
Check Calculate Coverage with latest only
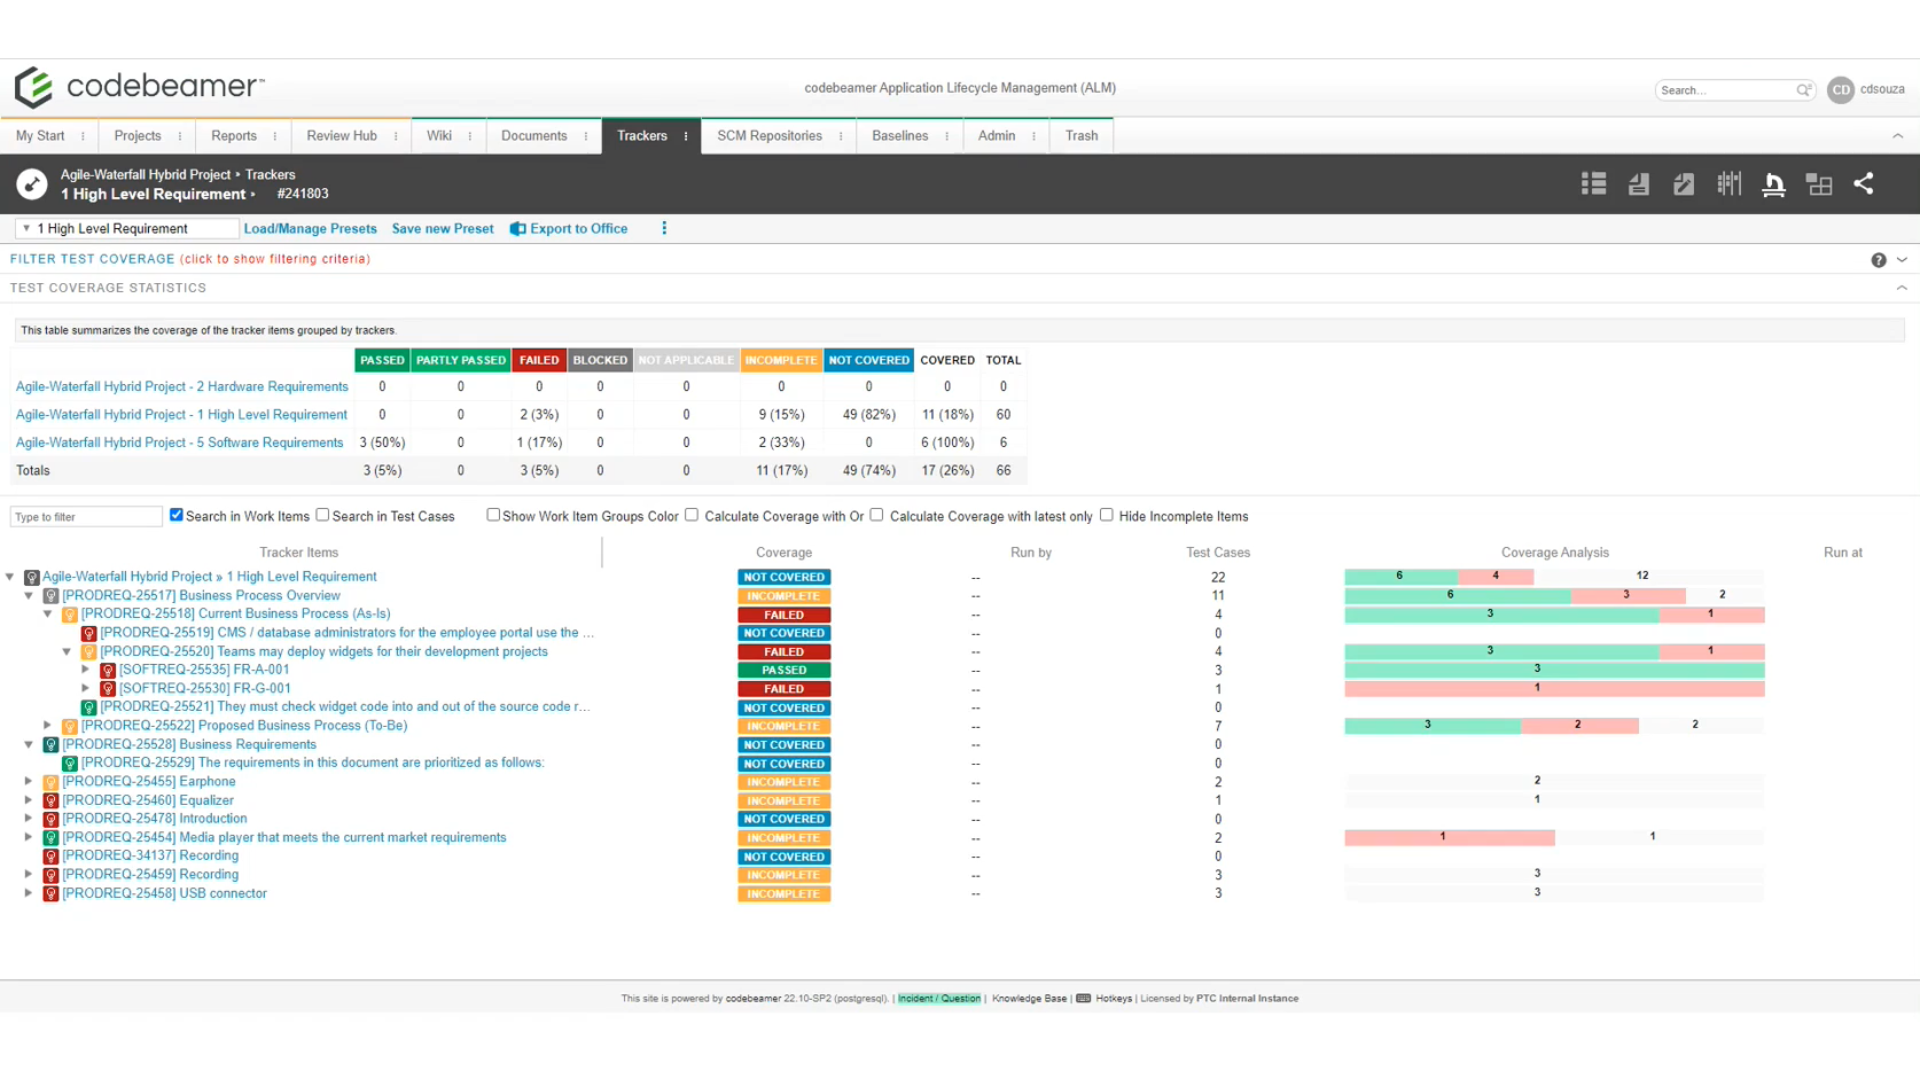click(876, 515)
